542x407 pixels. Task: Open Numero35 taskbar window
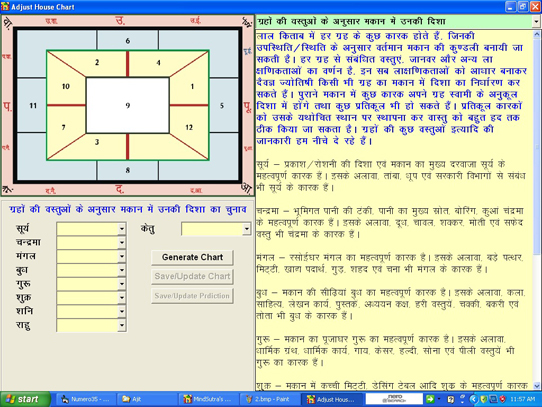(x=86, y=399)
